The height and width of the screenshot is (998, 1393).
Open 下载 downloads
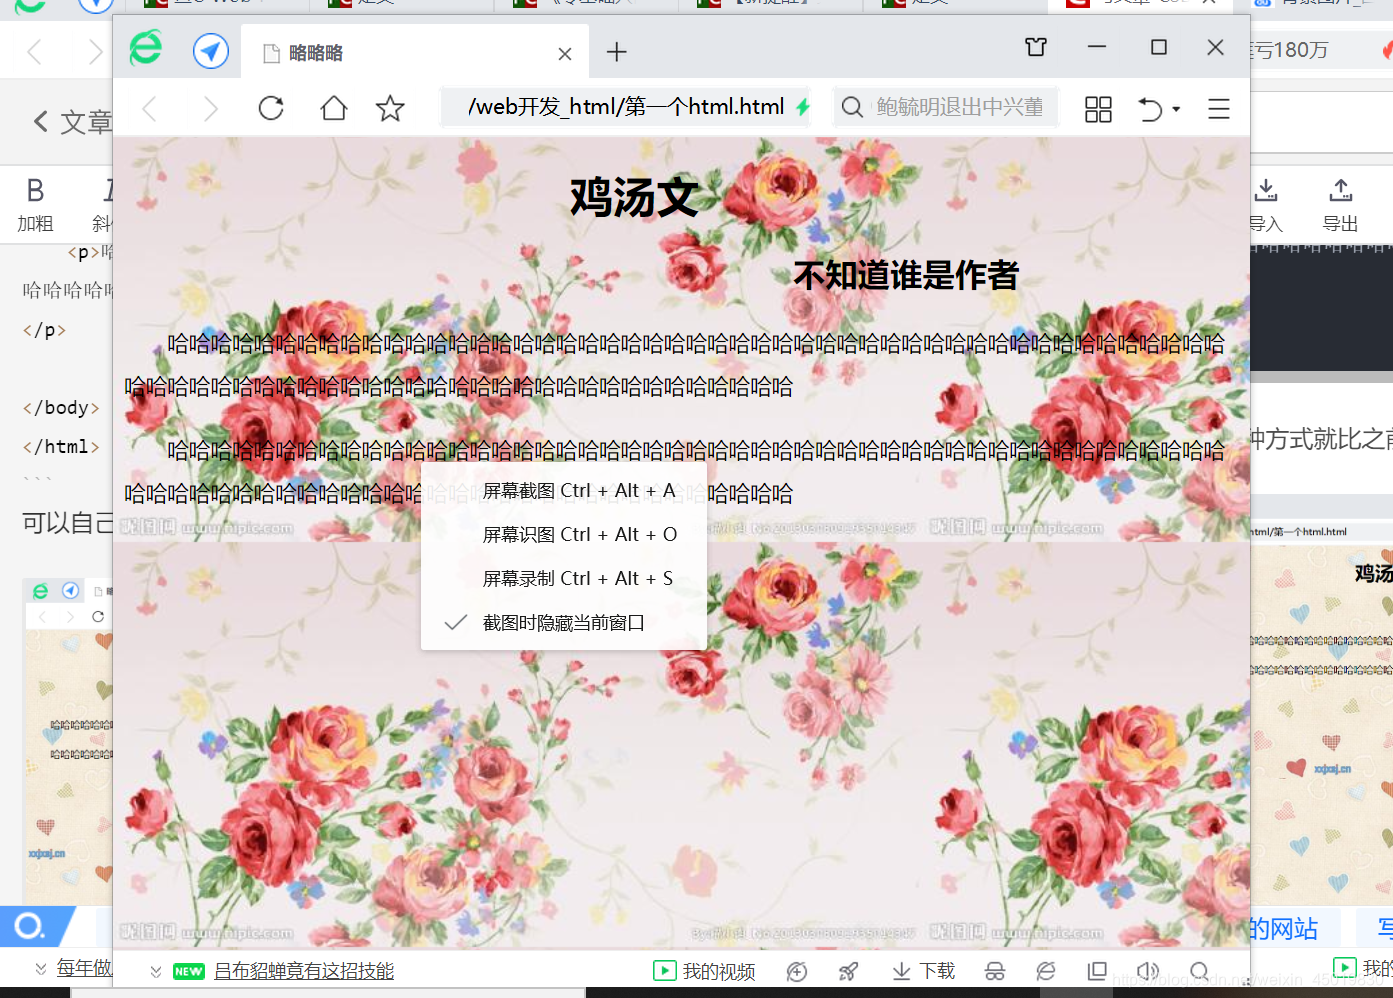tap(923, 971)
